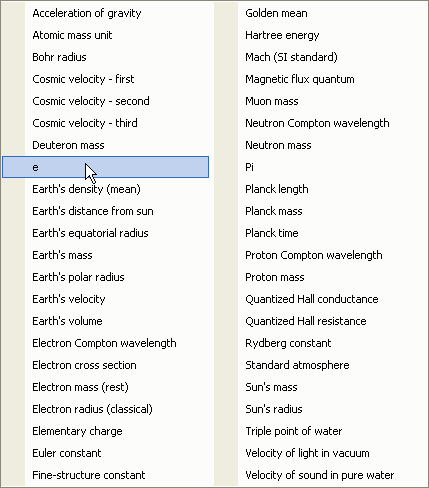Select Quantized Hall resistance

320,321
